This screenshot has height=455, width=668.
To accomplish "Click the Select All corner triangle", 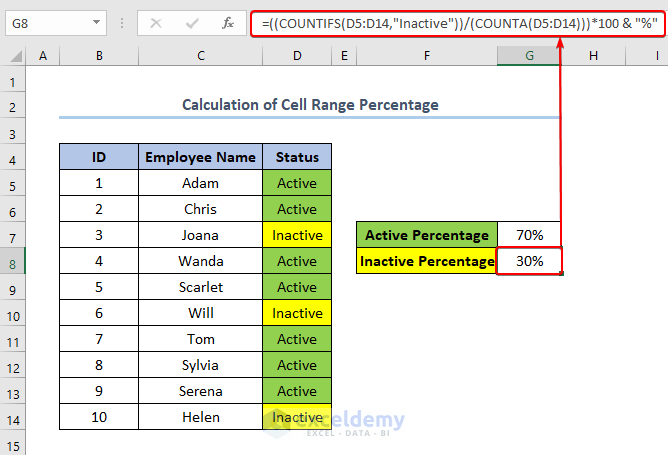I will point(16,56).
